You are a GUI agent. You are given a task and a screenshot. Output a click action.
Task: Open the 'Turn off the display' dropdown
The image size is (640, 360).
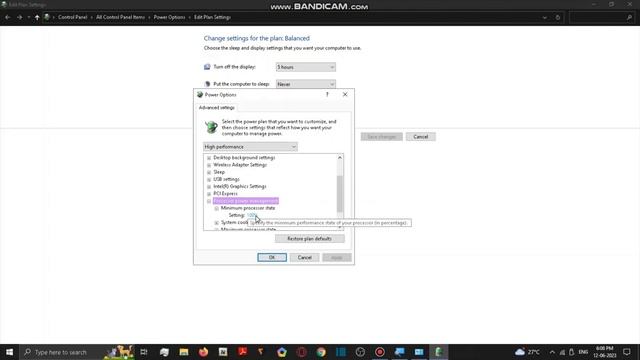click(306, 67)
